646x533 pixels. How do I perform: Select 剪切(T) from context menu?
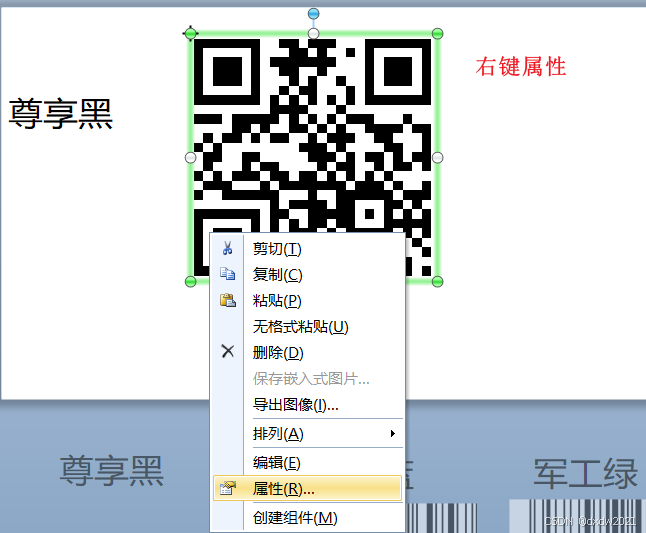coord(307,249)
